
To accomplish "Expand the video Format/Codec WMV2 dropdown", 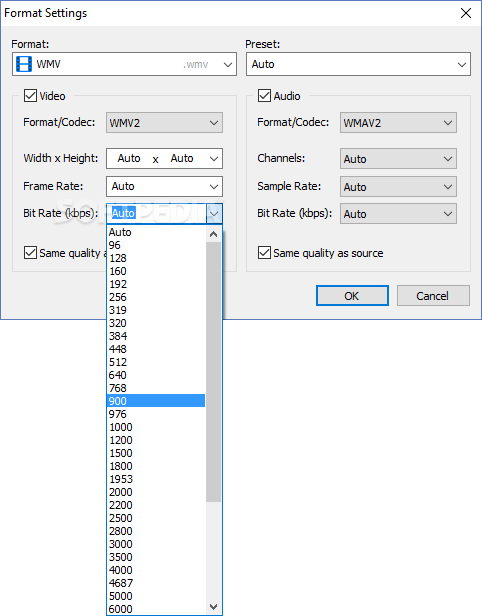I will (x=164, y=123).
